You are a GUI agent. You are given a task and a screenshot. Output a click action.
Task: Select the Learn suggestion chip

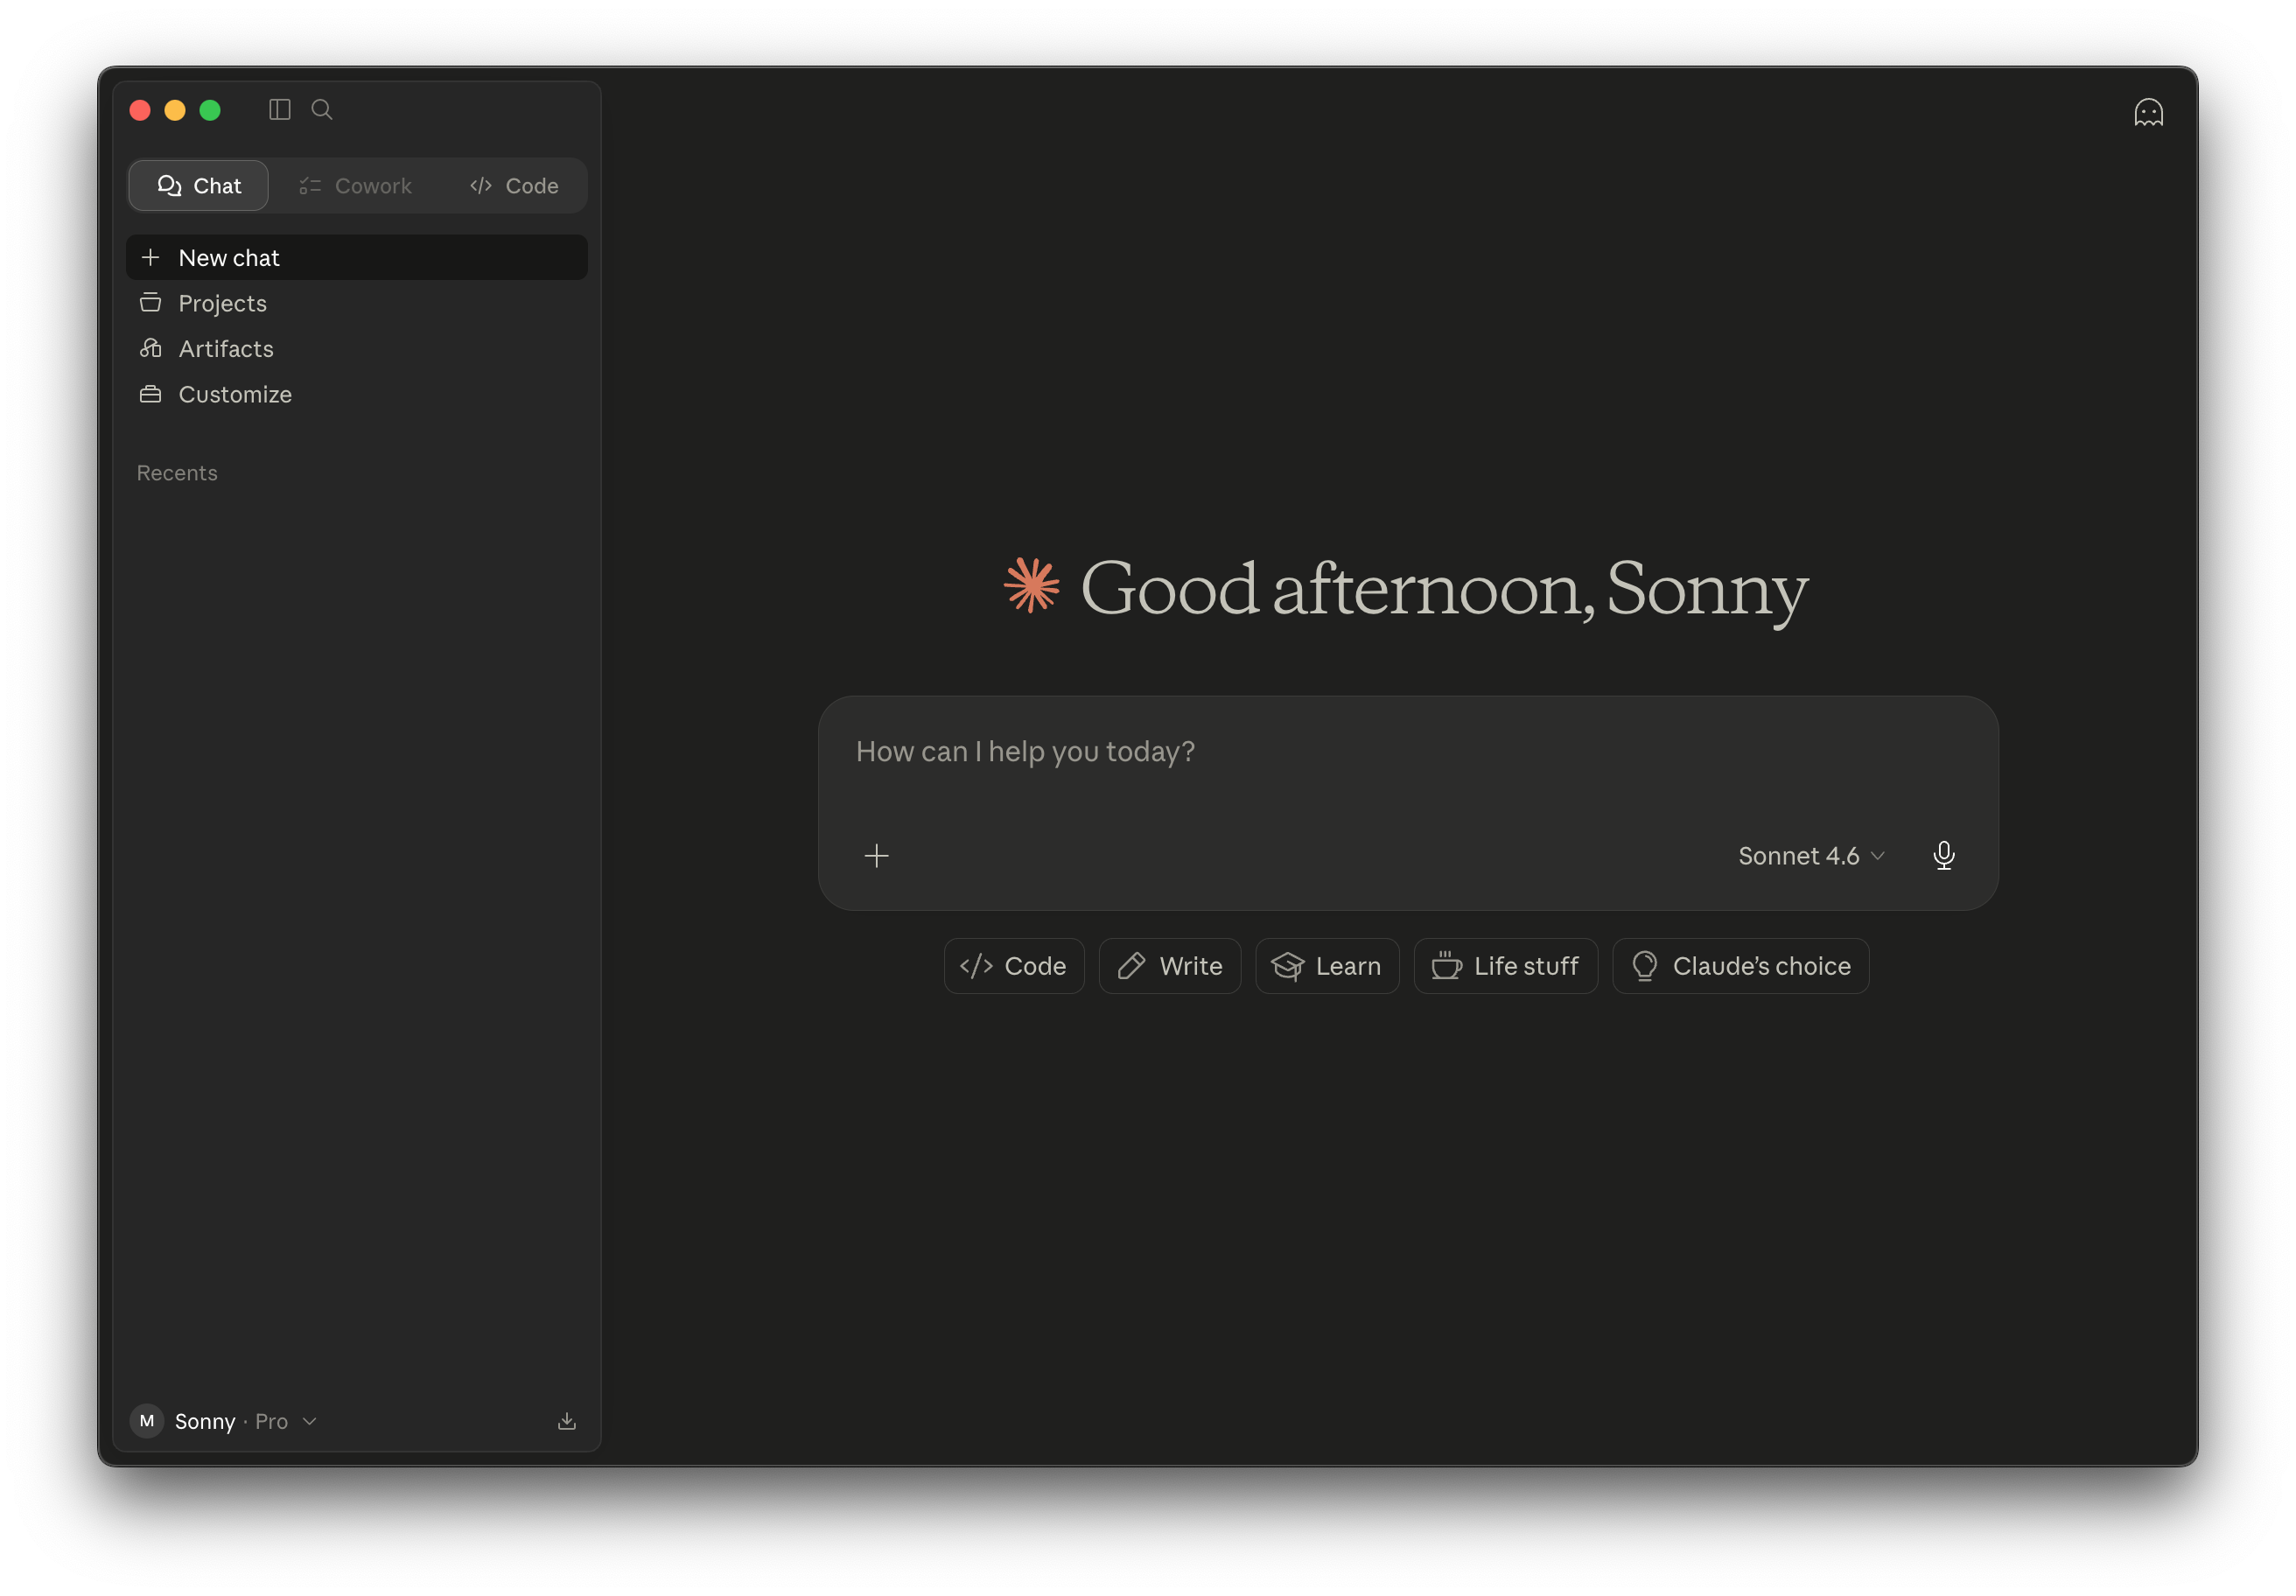click(1327, 966)
